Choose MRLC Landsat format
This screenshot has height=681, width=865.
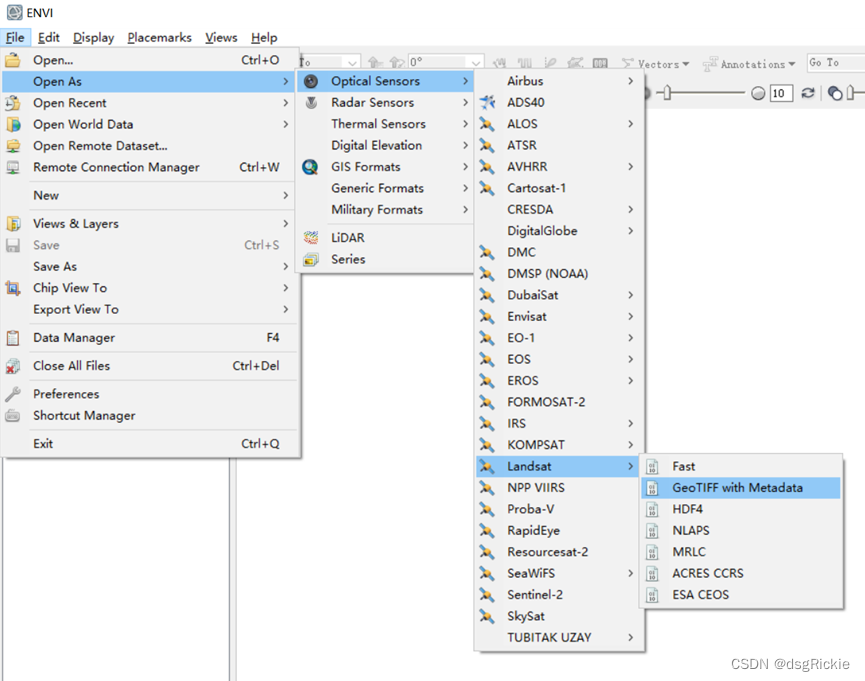coord(740,552)
